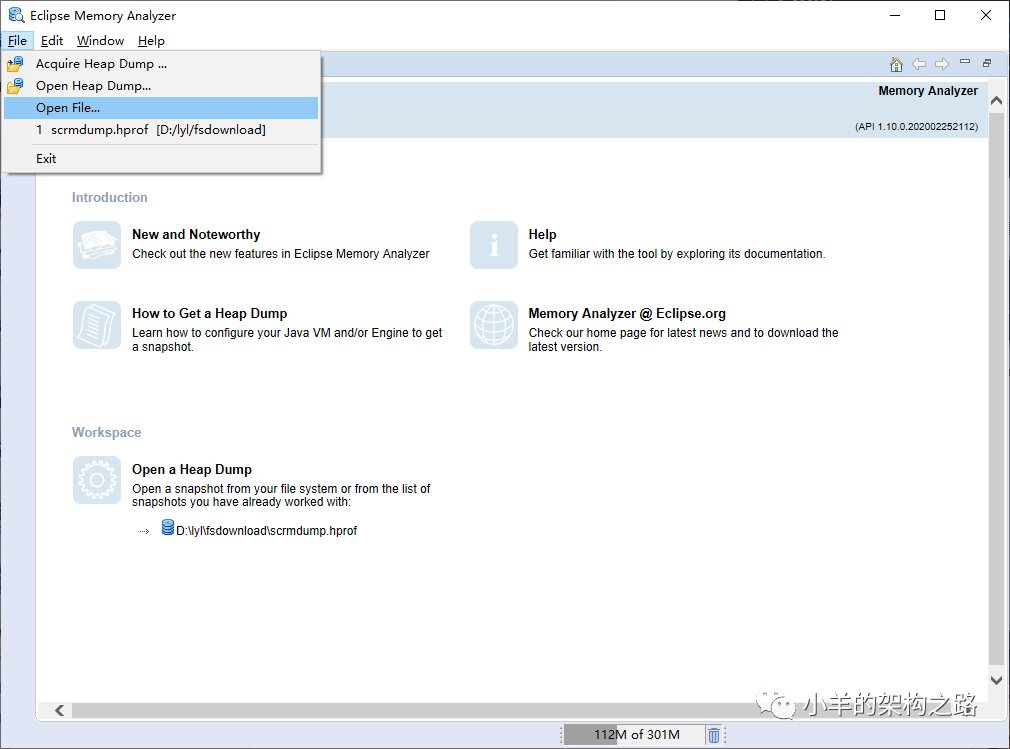Viewport: 1010px width, 749px height.
Task: Click vertical scrollbar up arrow
Action: (996, 100)
